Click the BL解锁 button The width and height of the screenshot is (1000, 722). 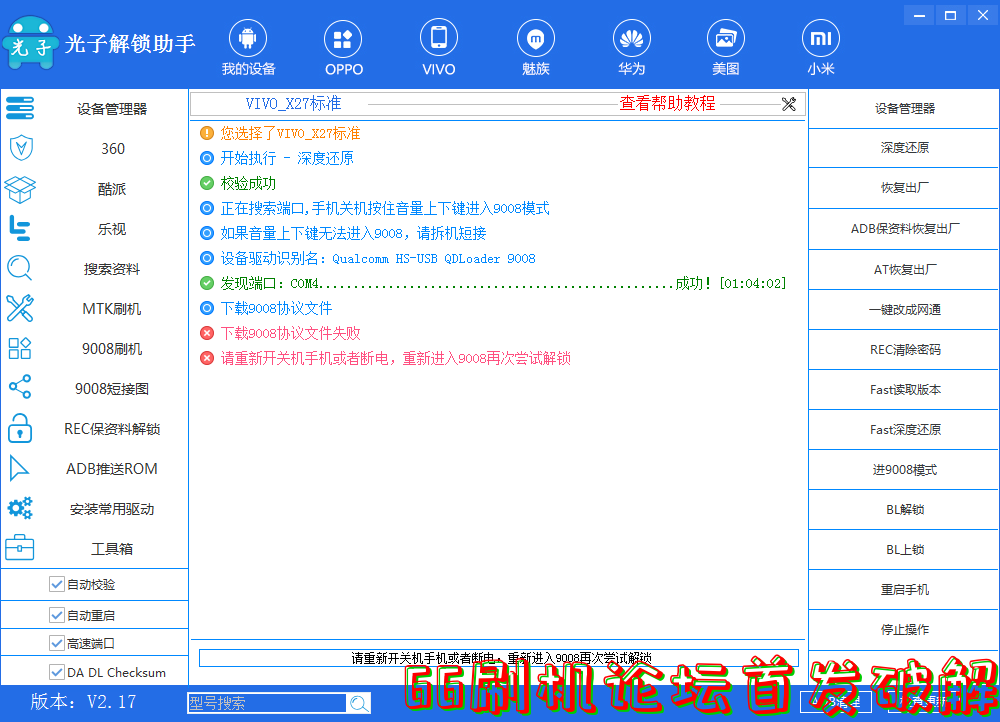904,510
